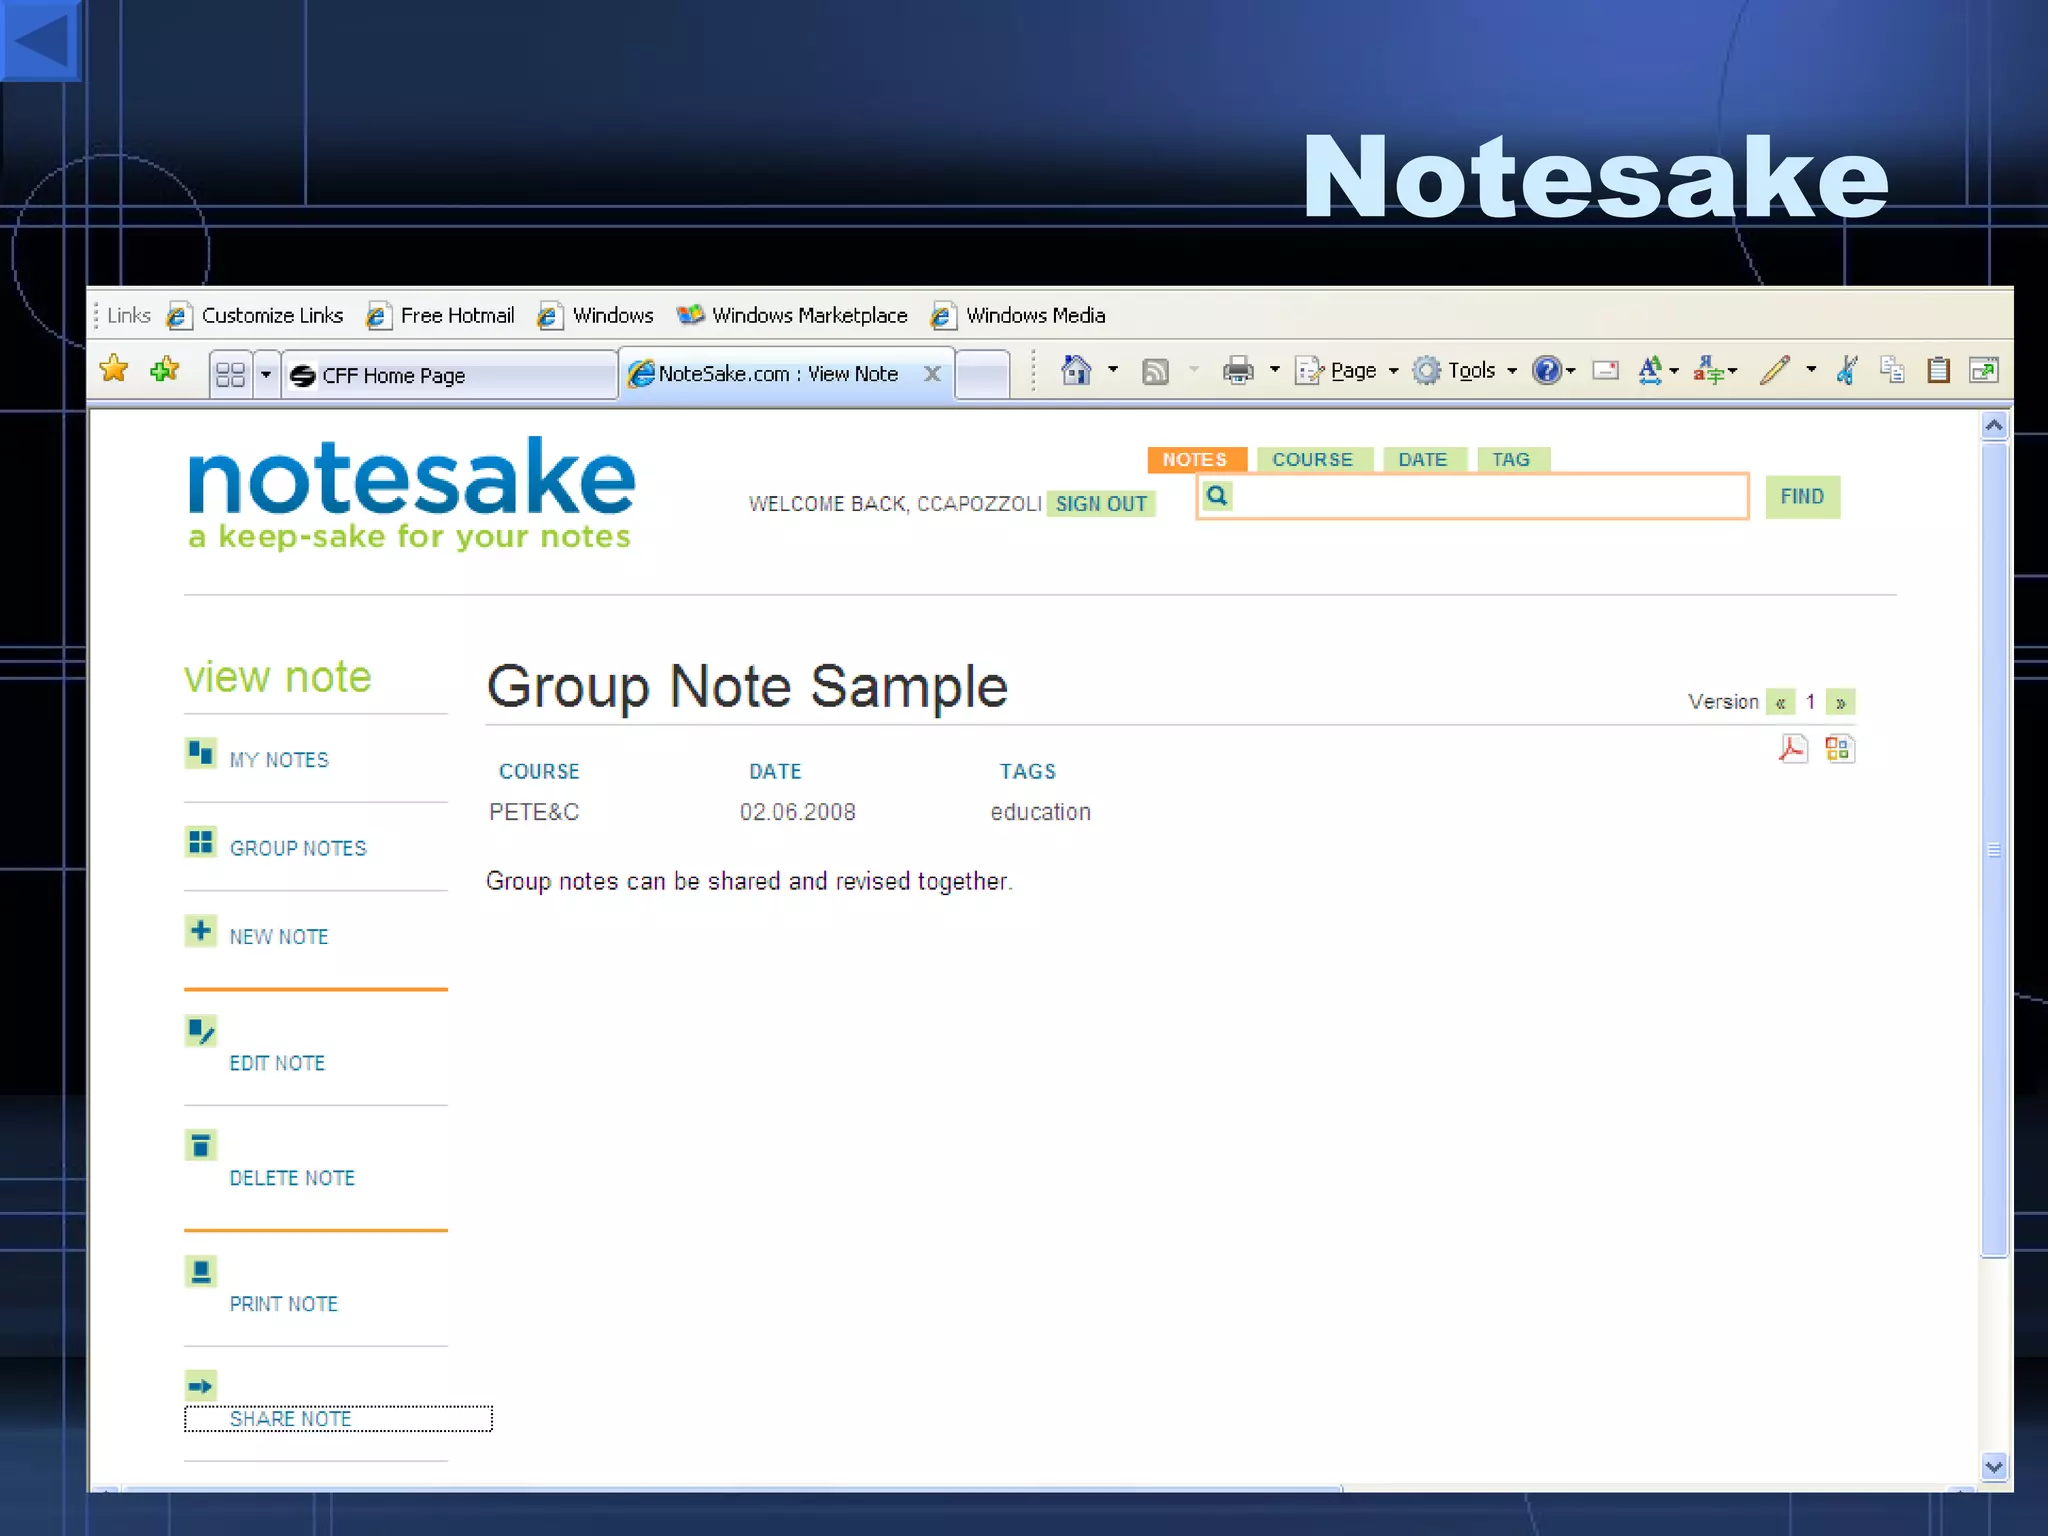The image size is (2048, 1536).
Task: Open the Help question mark menu
Action: click(x=1553, y=371)
